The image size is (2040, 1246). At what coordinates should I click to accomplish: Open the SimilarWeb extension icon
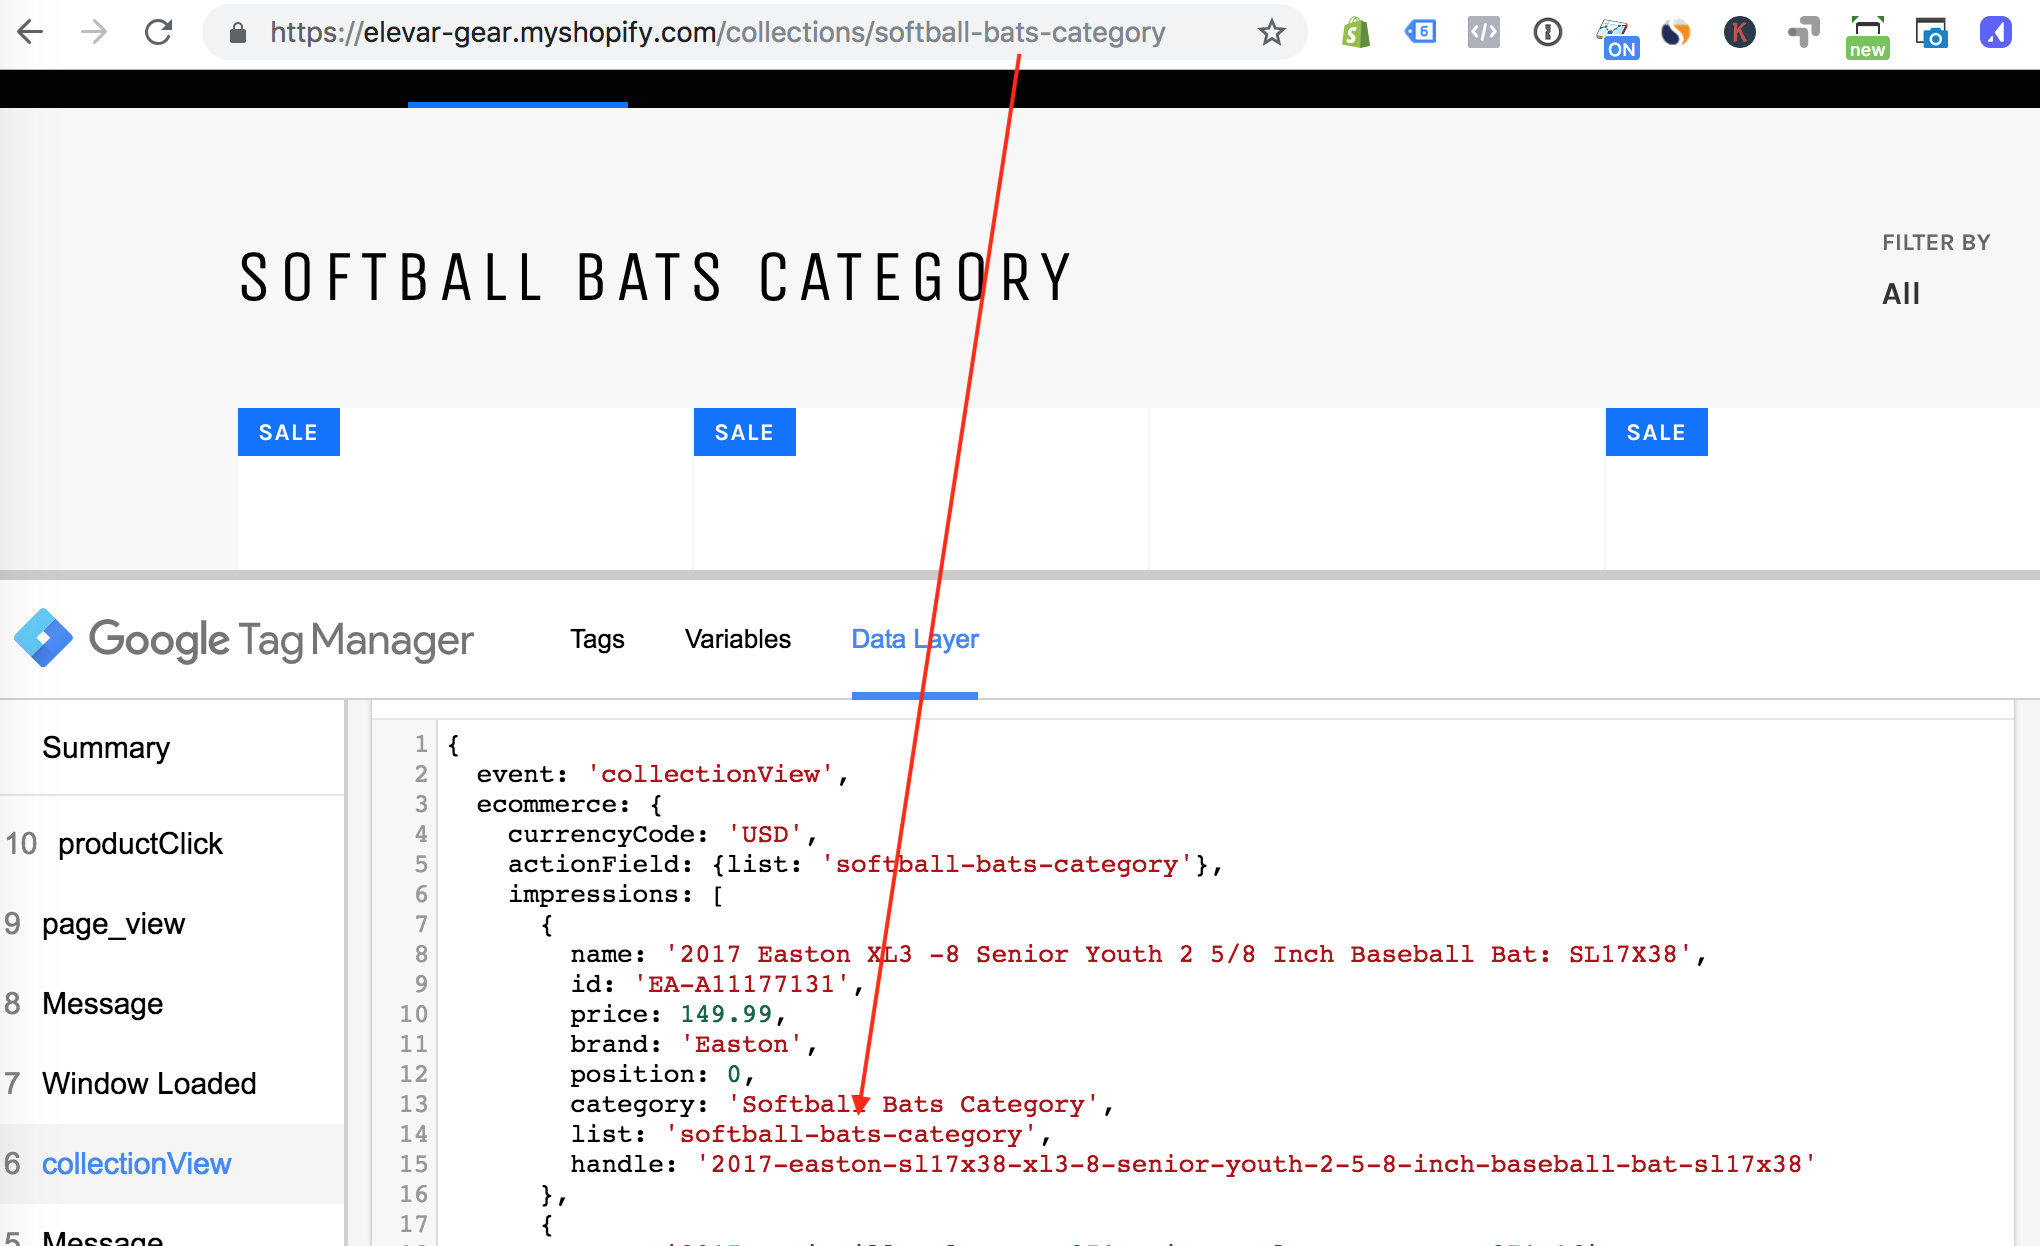click(x=1675, y=33)
